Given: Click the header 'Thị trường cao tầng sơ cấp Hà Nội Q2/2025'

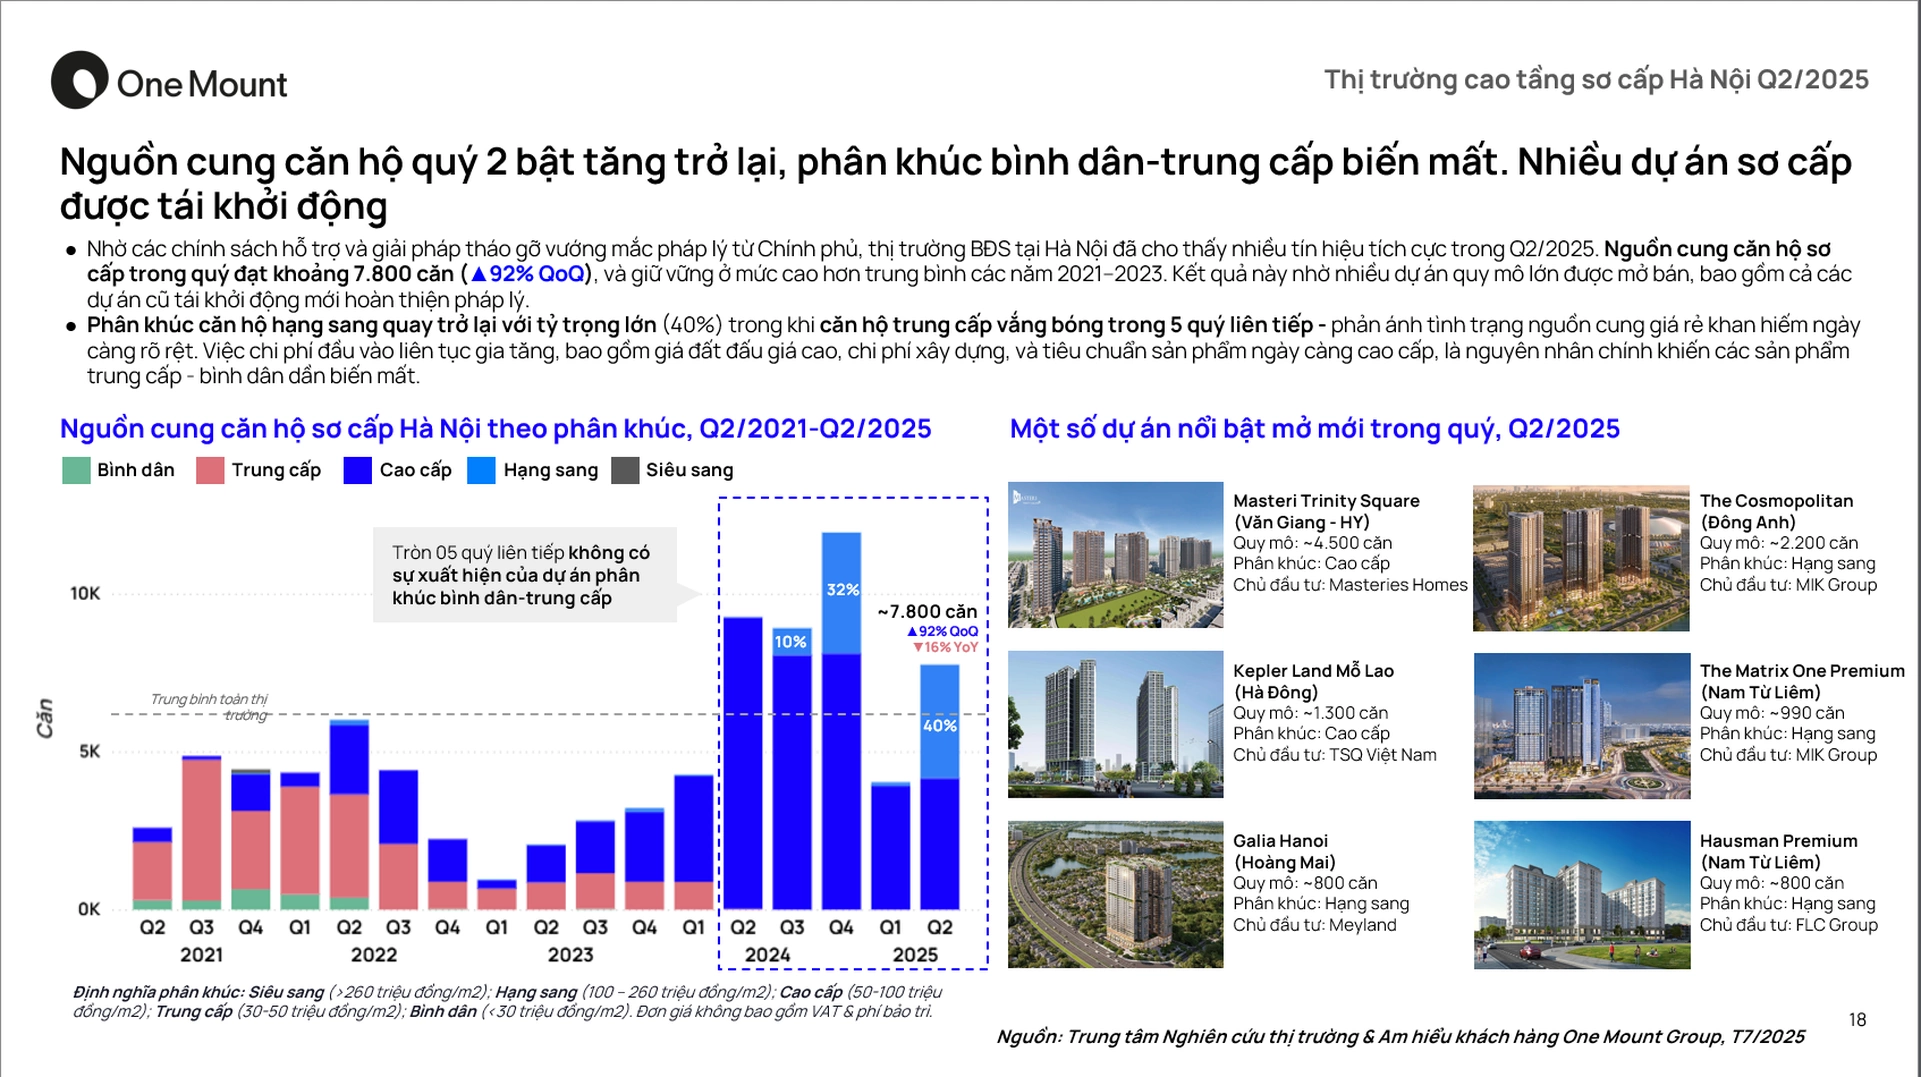Looking at the screenshot, I should tap(1596, 80).
